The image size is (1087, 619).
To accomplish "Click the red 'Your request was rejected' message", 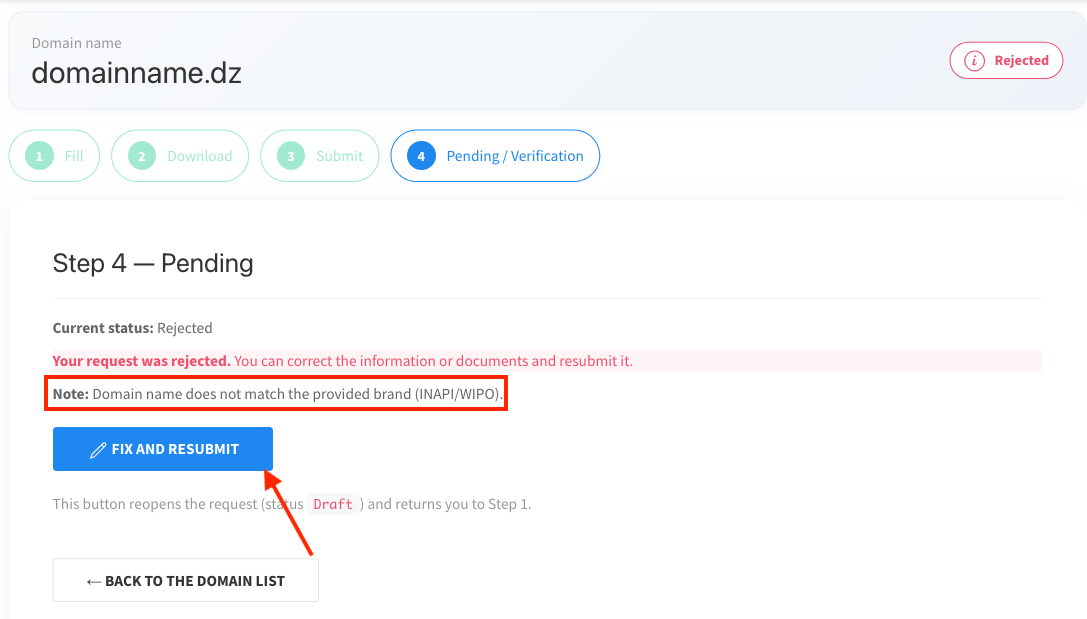I will 142,361.
